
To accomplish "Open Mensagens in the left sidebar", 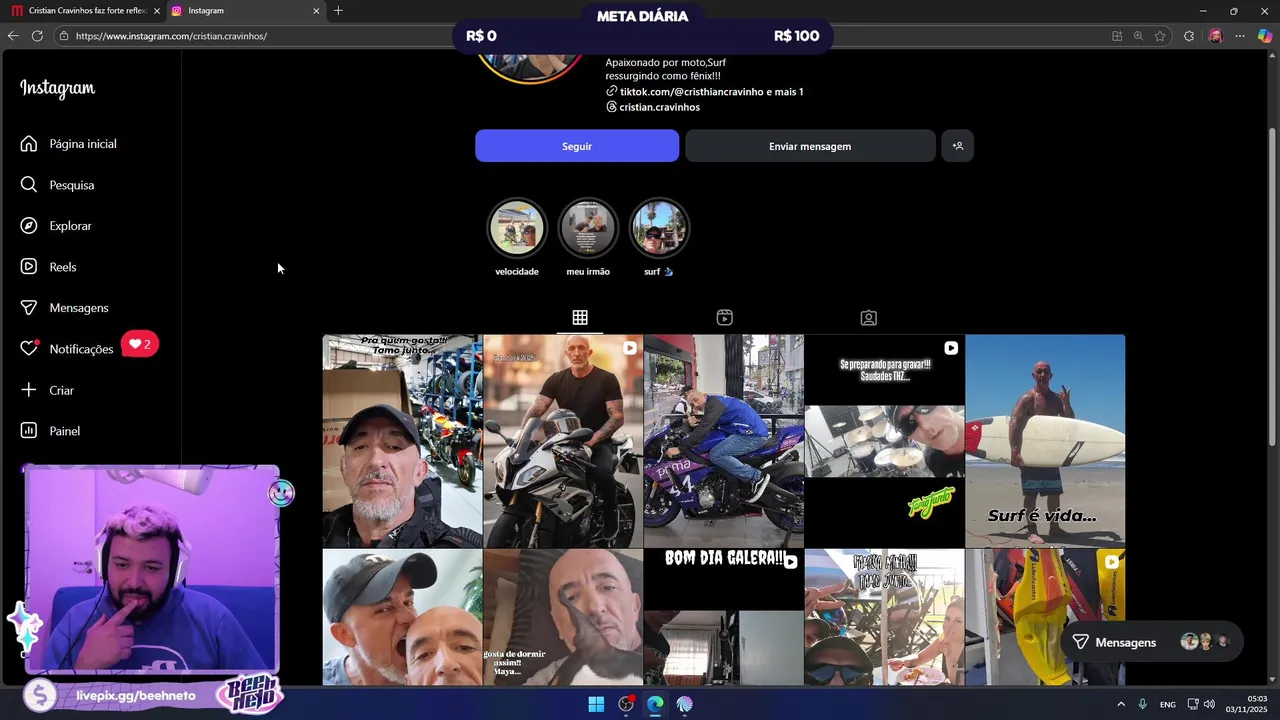I will pyautogui.click(x=78, y=308).
